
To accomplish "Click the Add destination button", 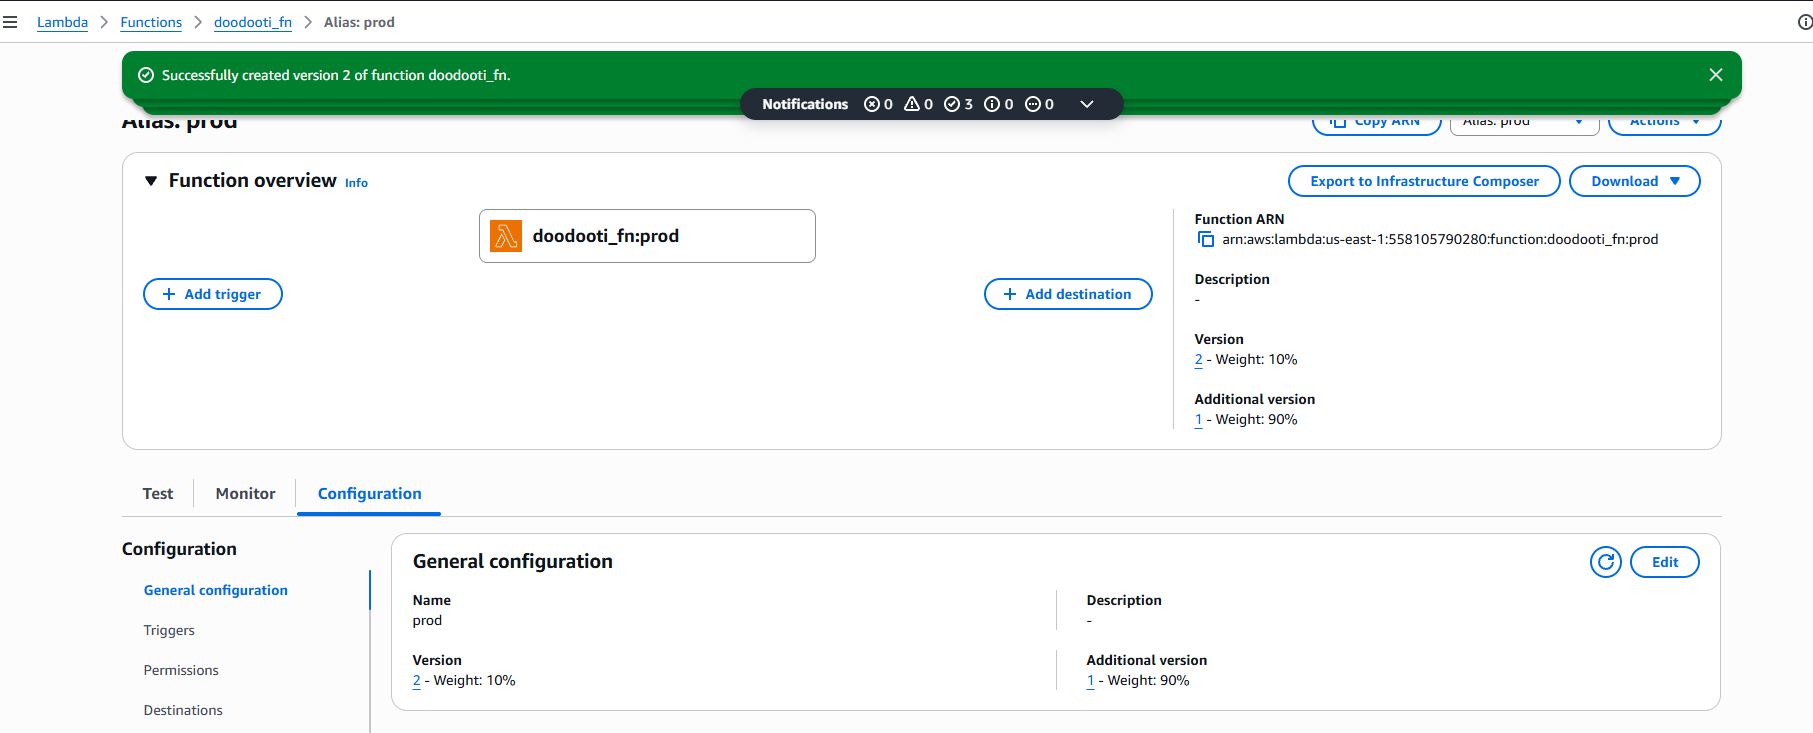I will tap(1068, 294).
